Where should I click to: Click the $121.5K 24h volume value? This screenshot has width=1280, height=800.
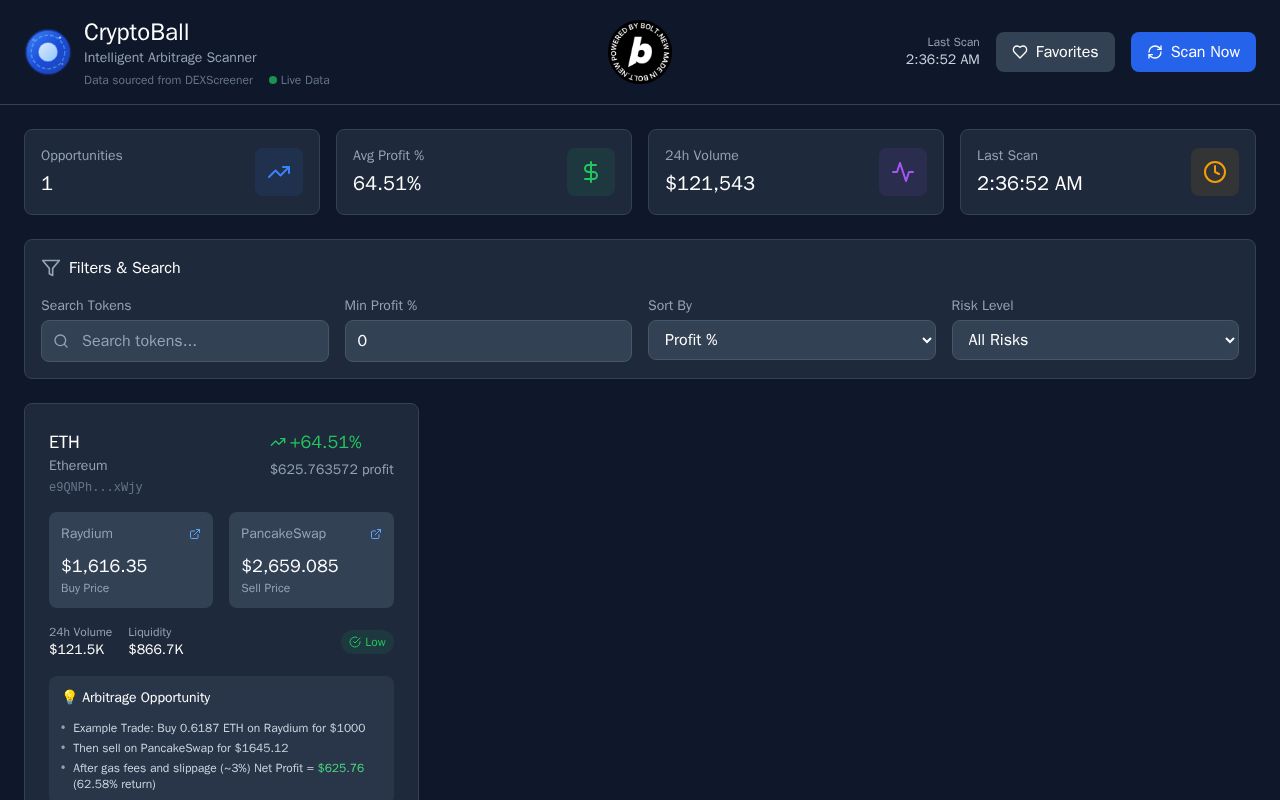coord(77,650)
